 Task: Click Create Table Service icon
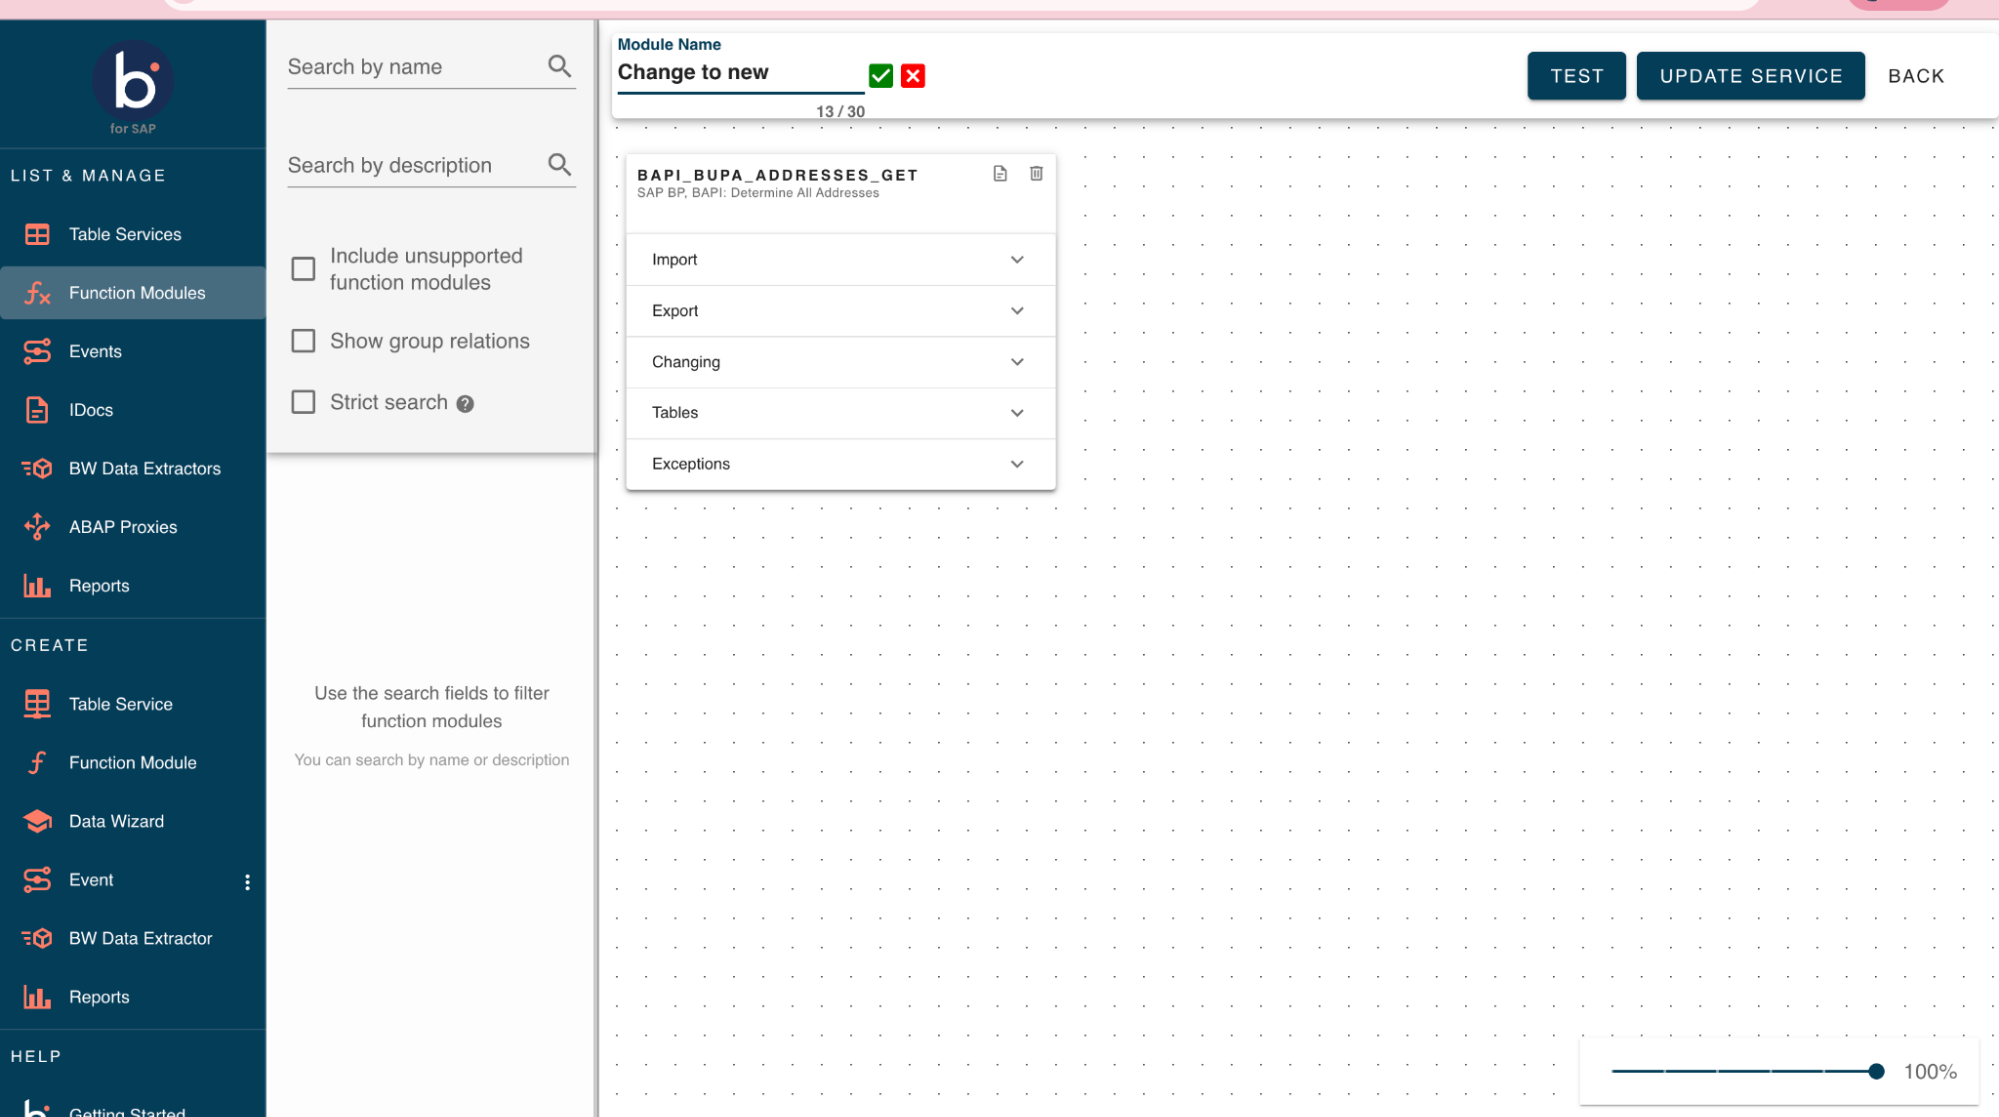point(37,704)
